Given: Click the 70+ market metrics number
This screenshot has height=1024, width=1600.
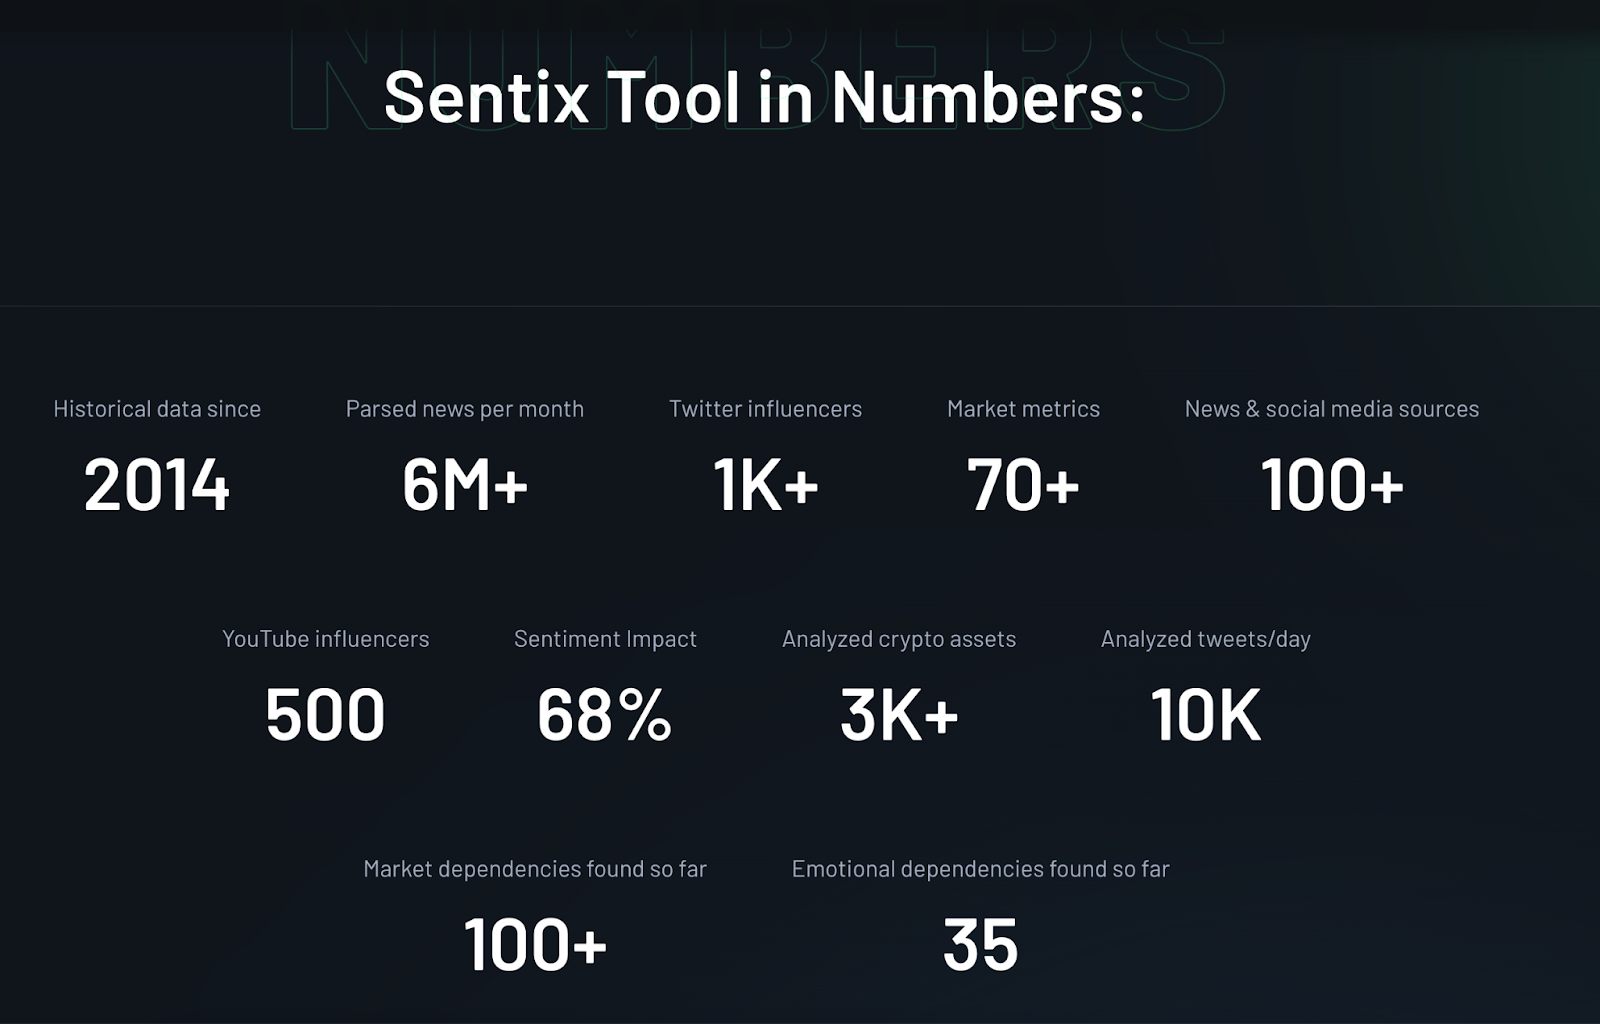Looking at the screenshot, I should (x=1023, y=485).
